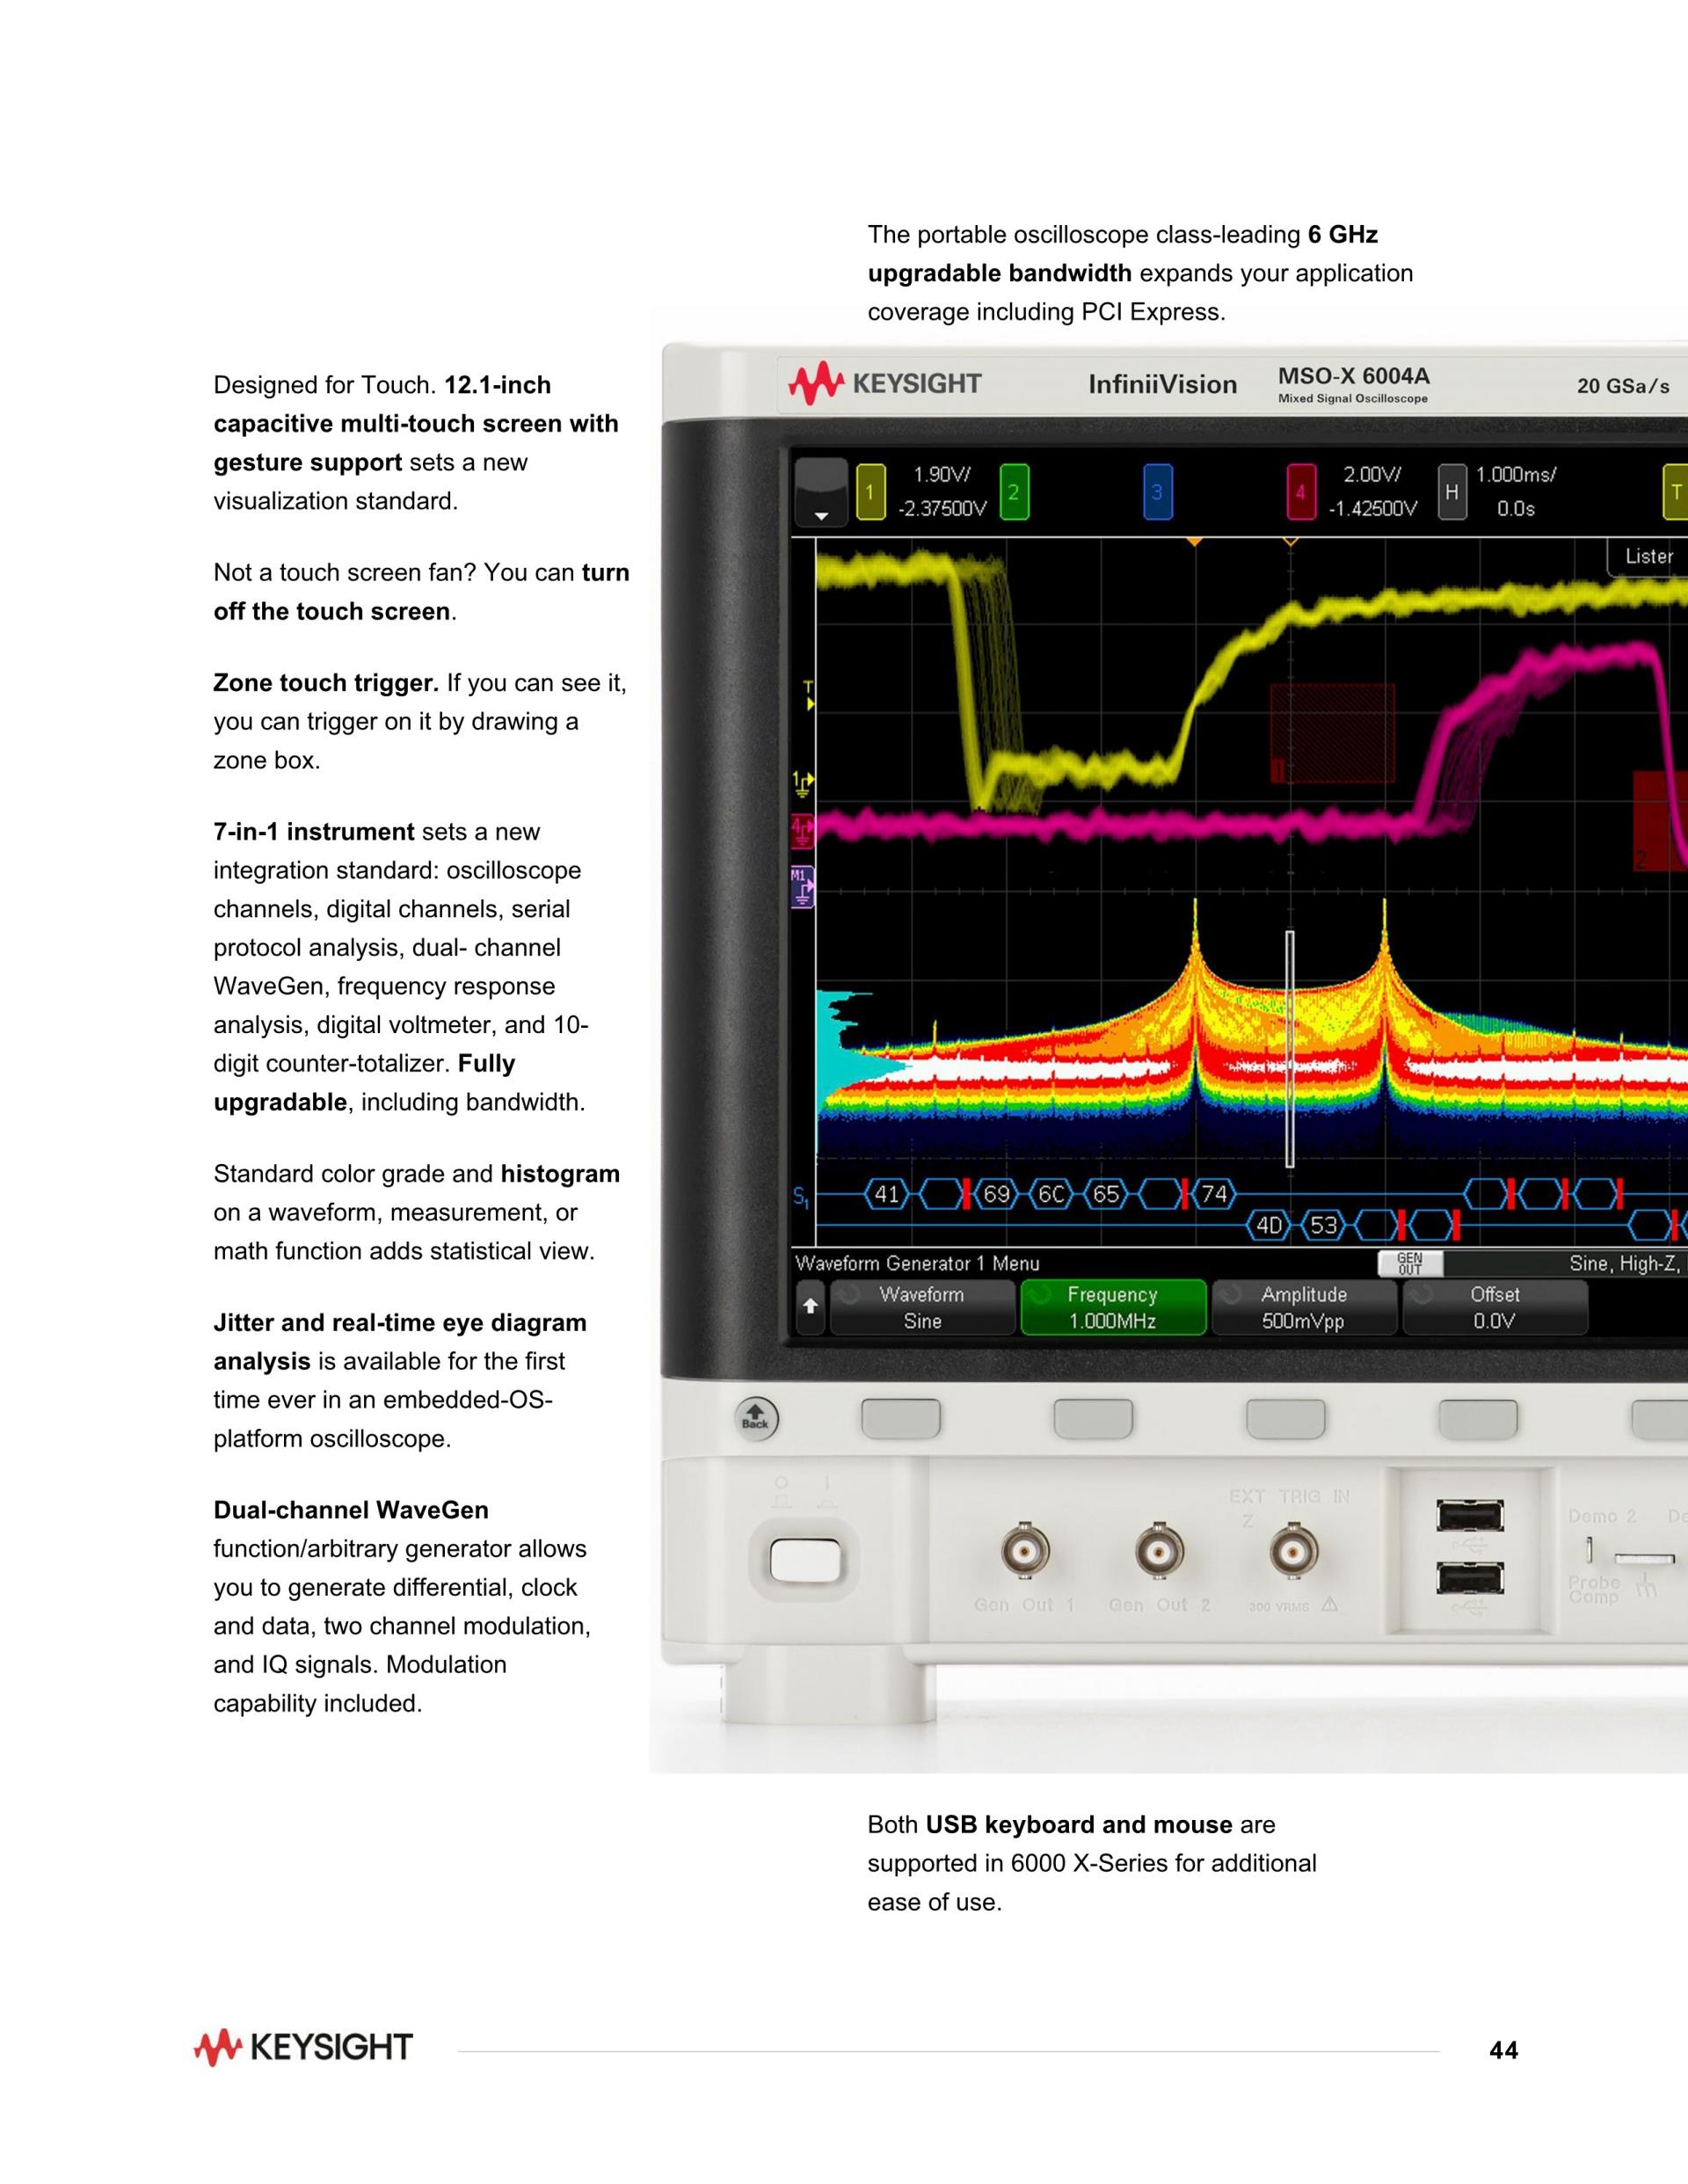Viewport: 1688px width, 2184px height.
Task: Toggle the yellow channel 1 button
Action: coord(870,492)
